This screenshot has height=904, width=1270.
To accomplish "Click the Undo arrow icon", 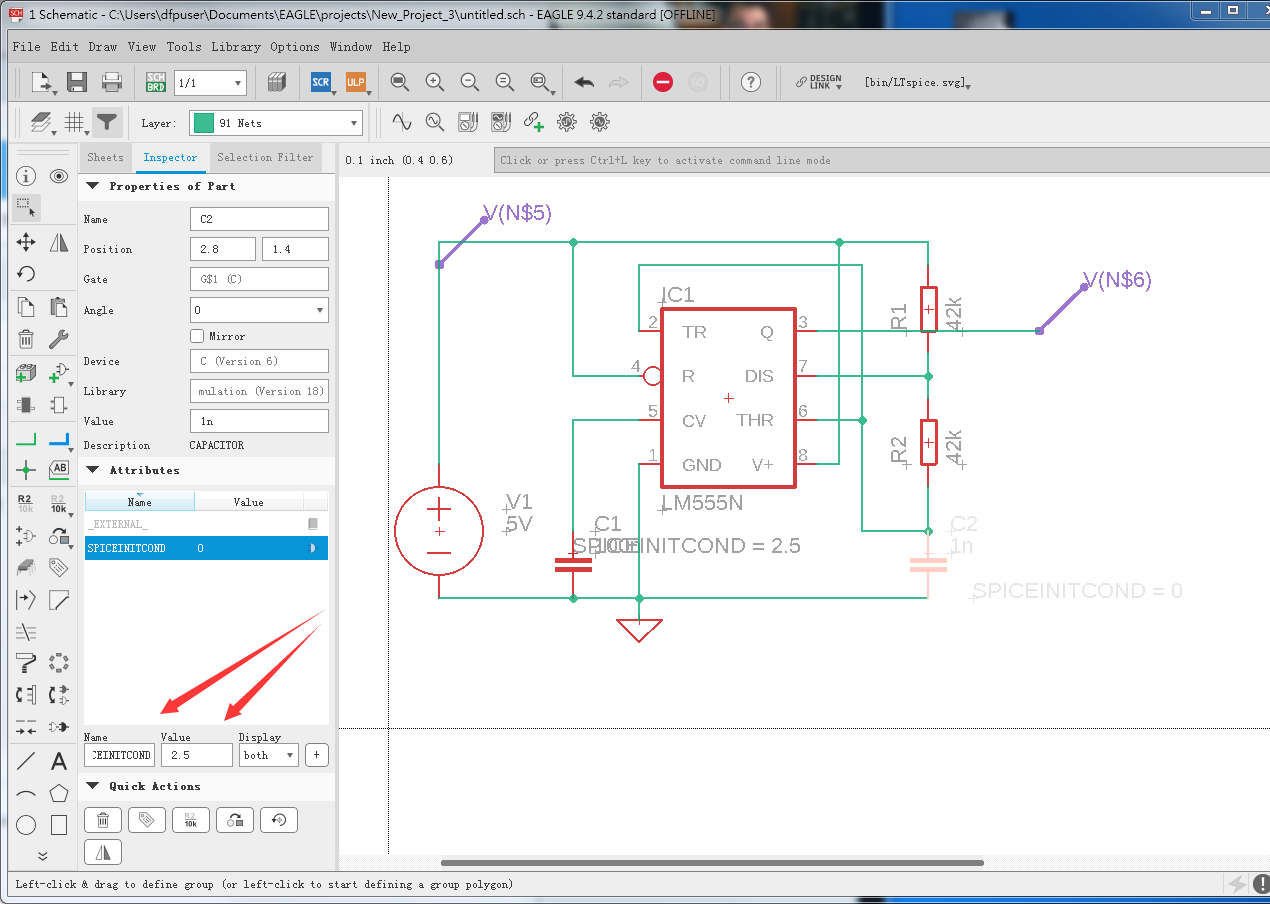I will pyautogui.click(x=585, y=82).
